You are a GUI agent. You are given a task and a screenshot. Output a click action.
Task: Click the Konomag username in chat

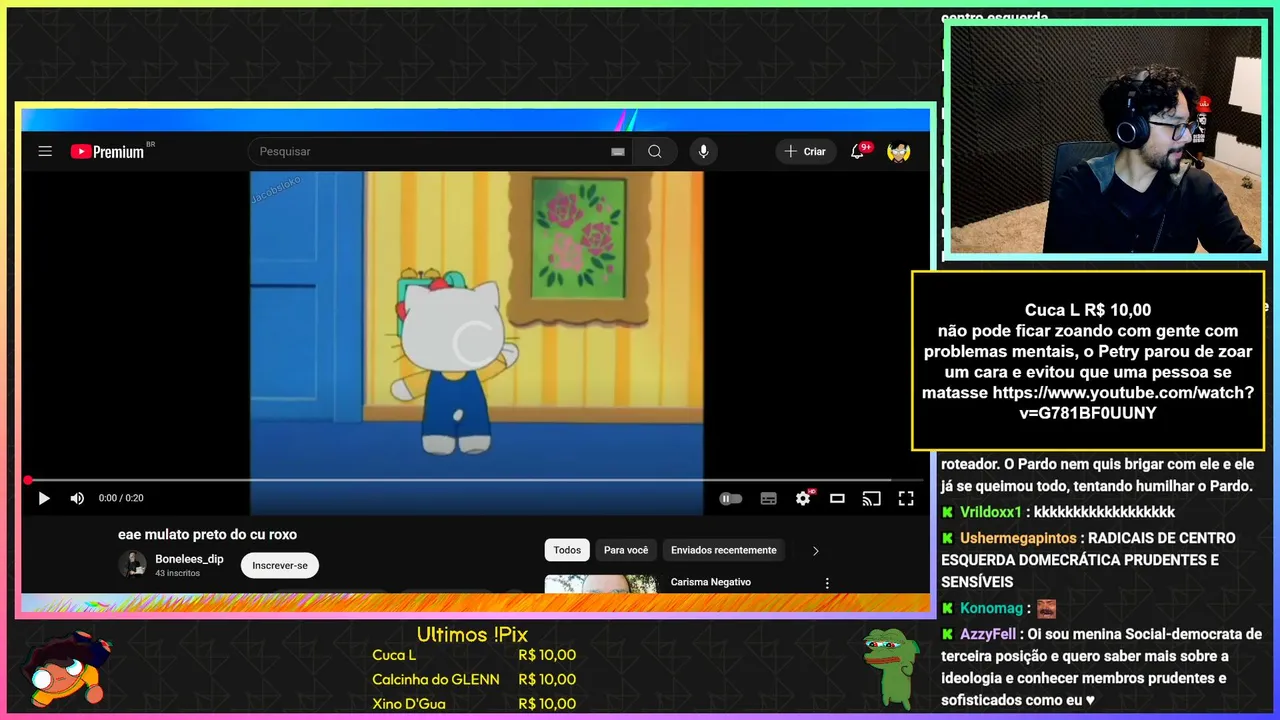992,608
